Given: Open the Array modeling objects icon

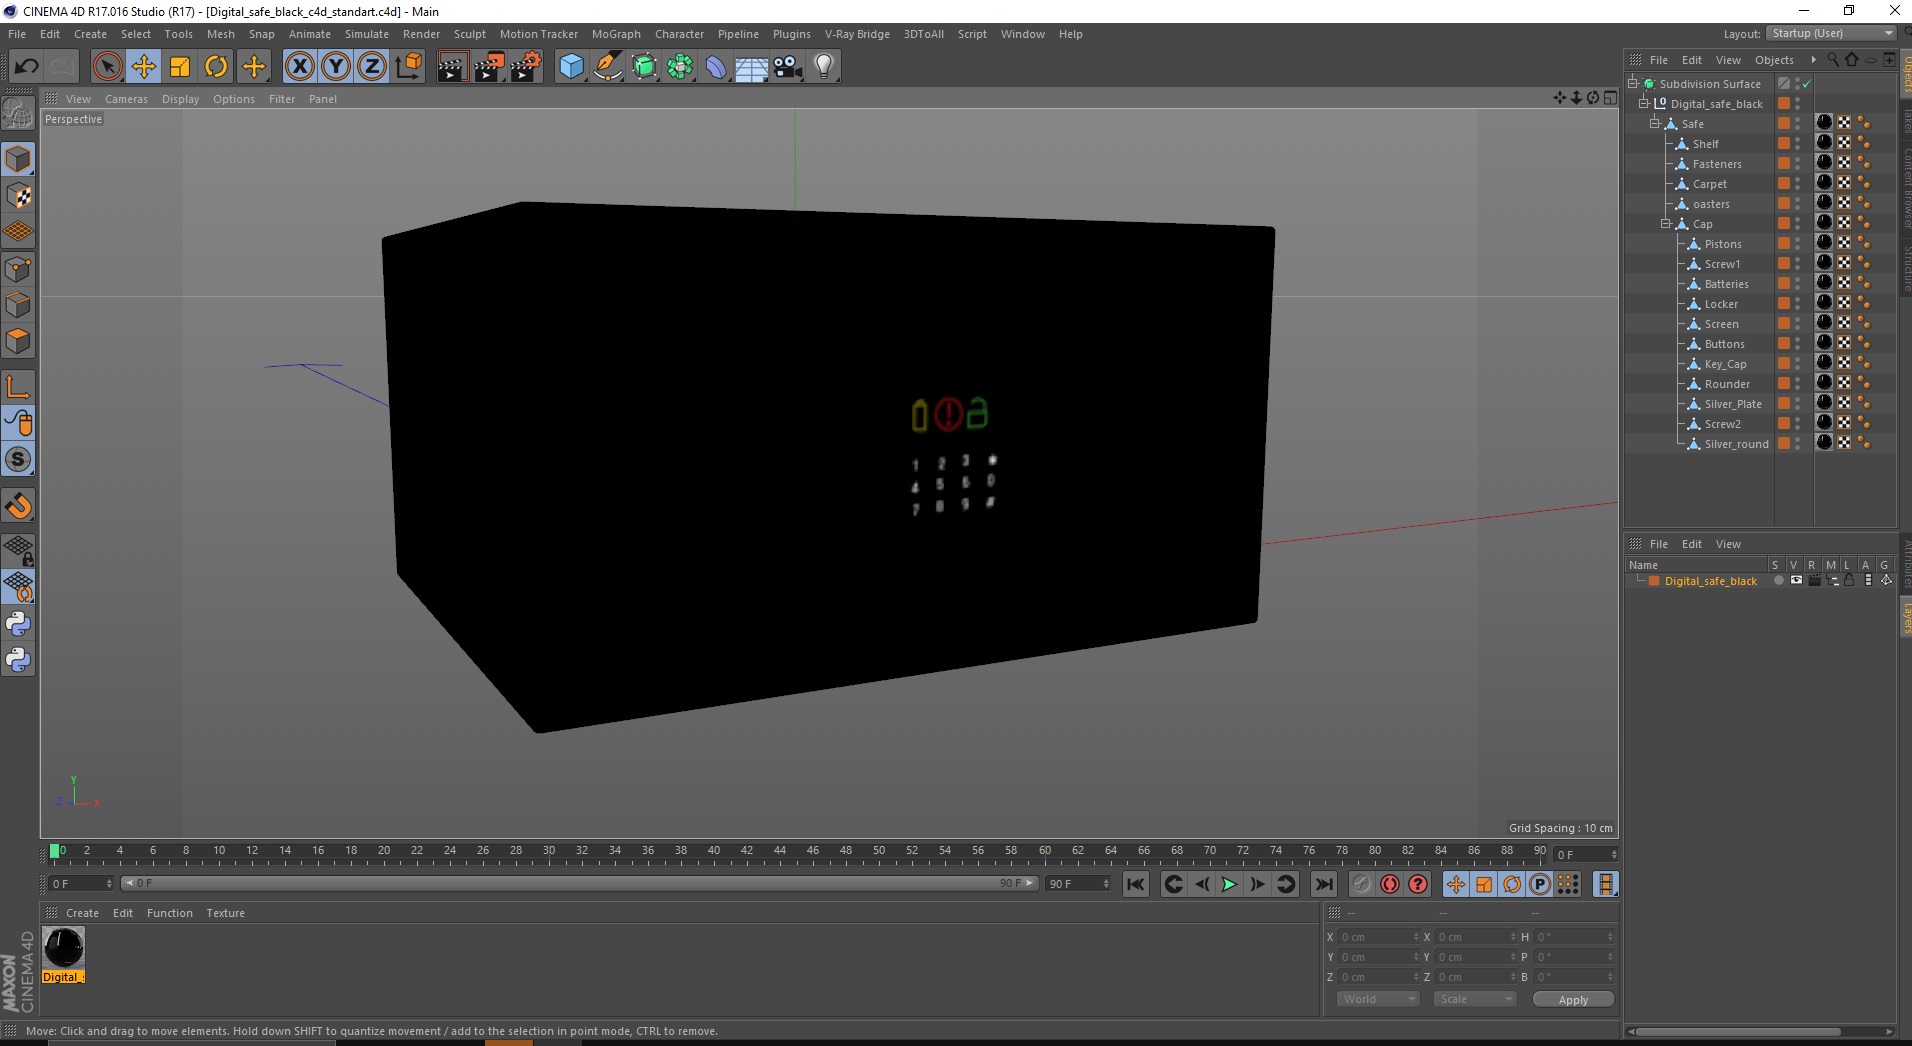Looking at the screenshot, I should tap(680, 67).
